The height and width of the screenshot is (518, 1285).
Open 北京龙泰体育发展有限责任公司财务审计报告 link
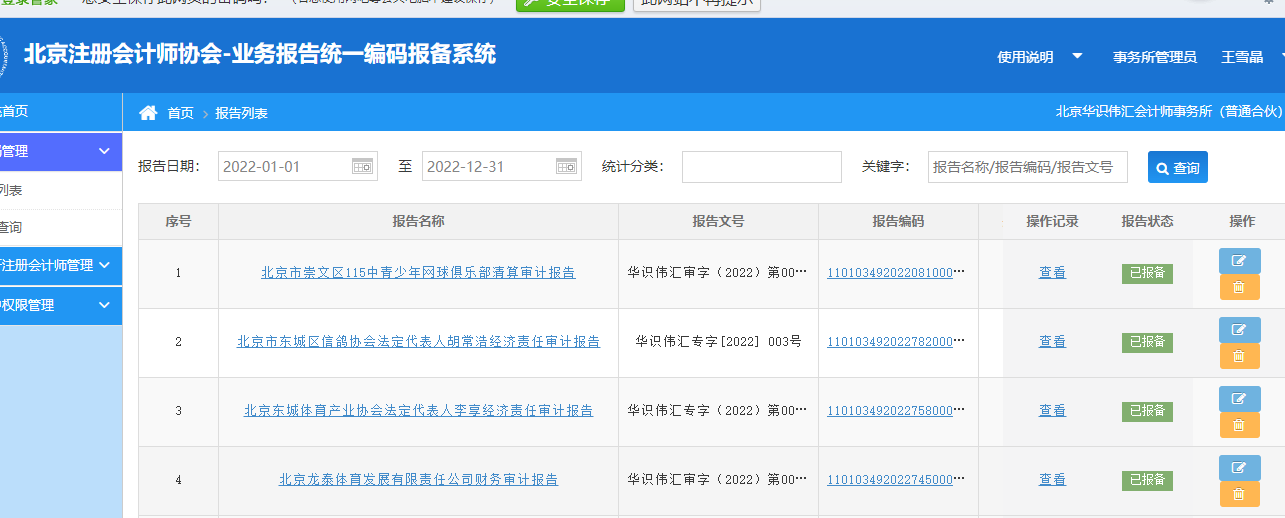click(x=418, y=480)
